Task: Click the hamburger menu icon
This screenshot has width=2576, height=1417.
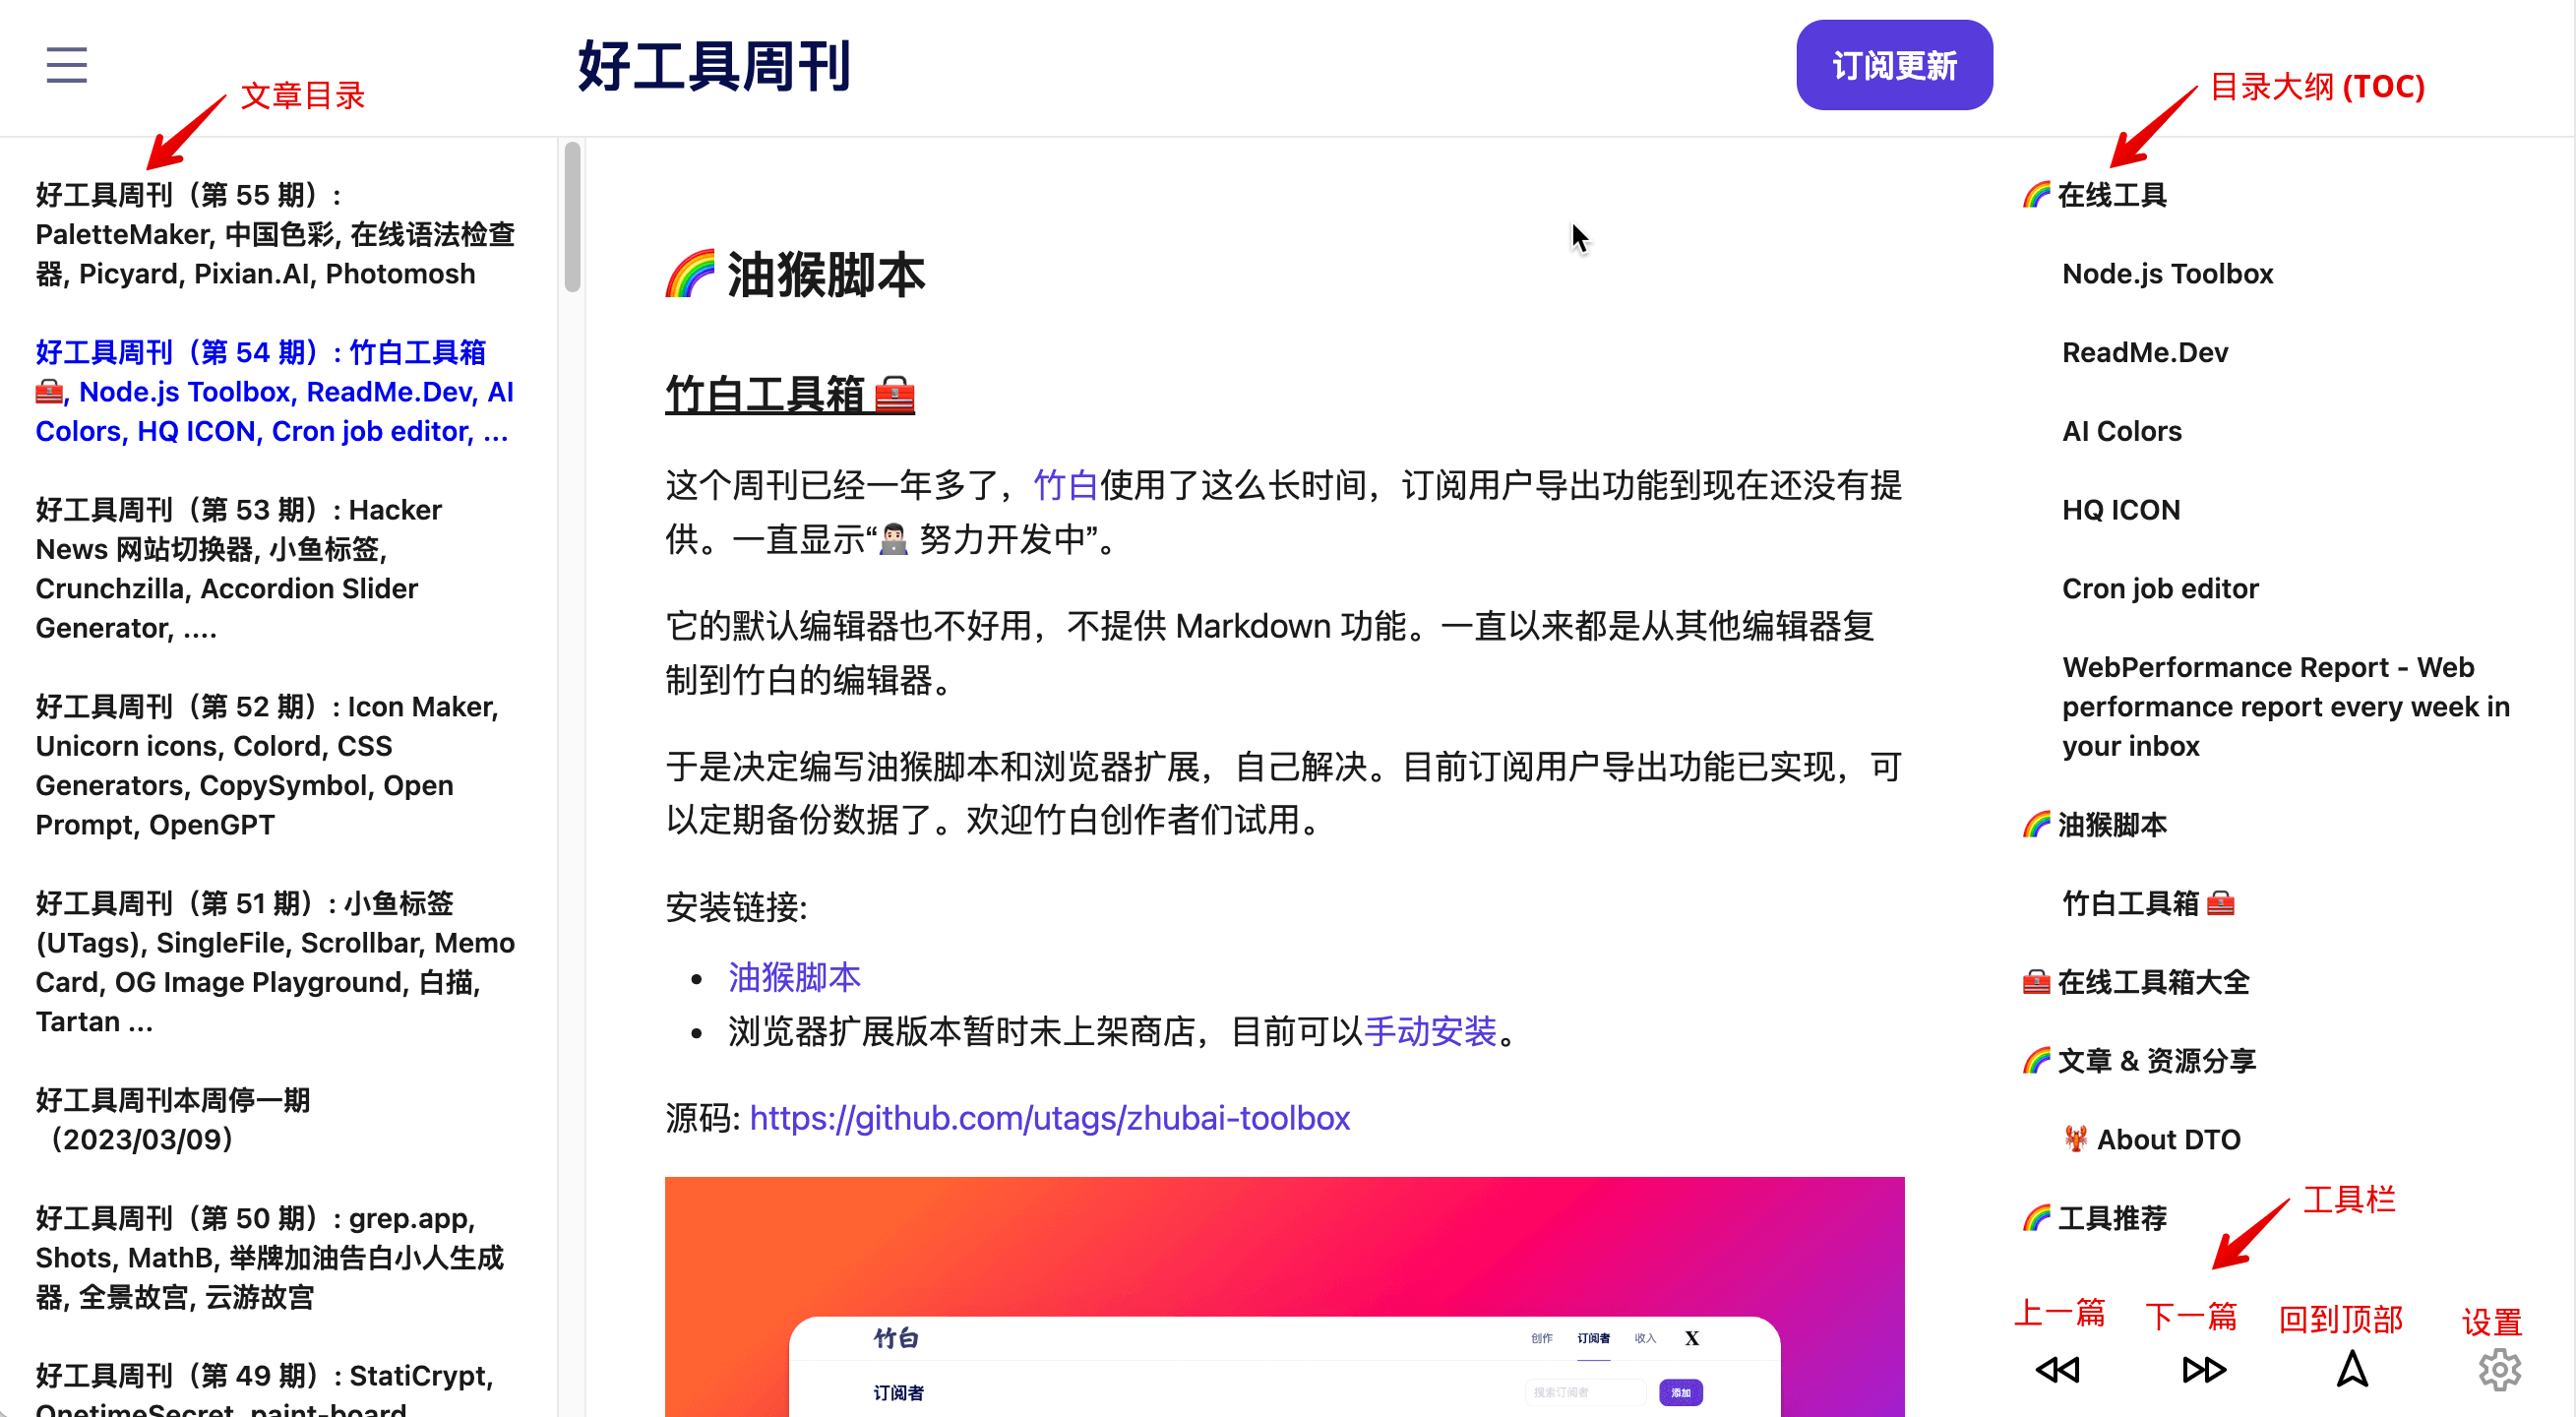Action: 65,65
